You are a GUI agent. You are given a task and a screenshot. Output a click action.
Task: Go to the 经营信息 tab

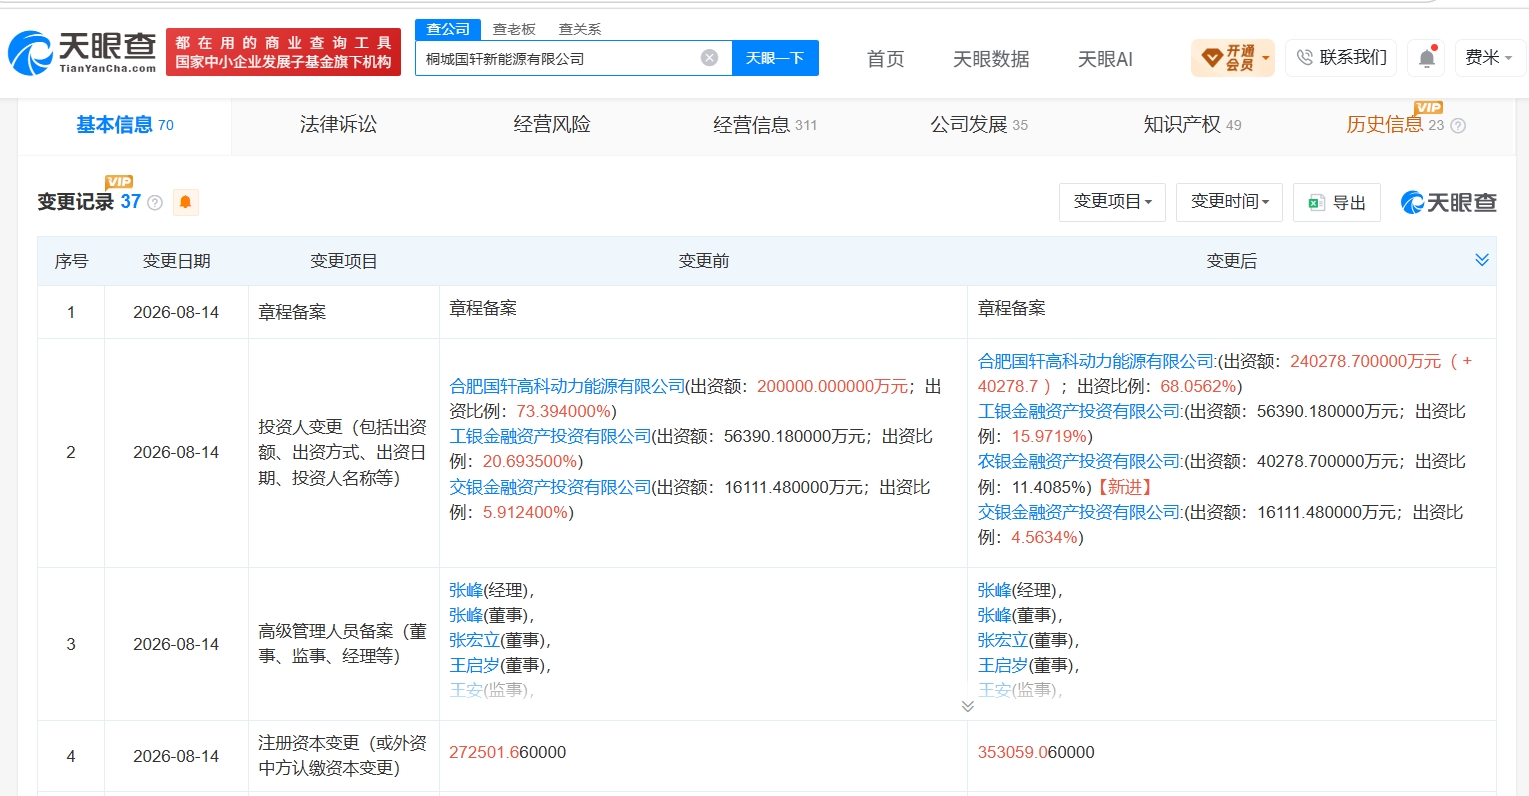(765, 125)
